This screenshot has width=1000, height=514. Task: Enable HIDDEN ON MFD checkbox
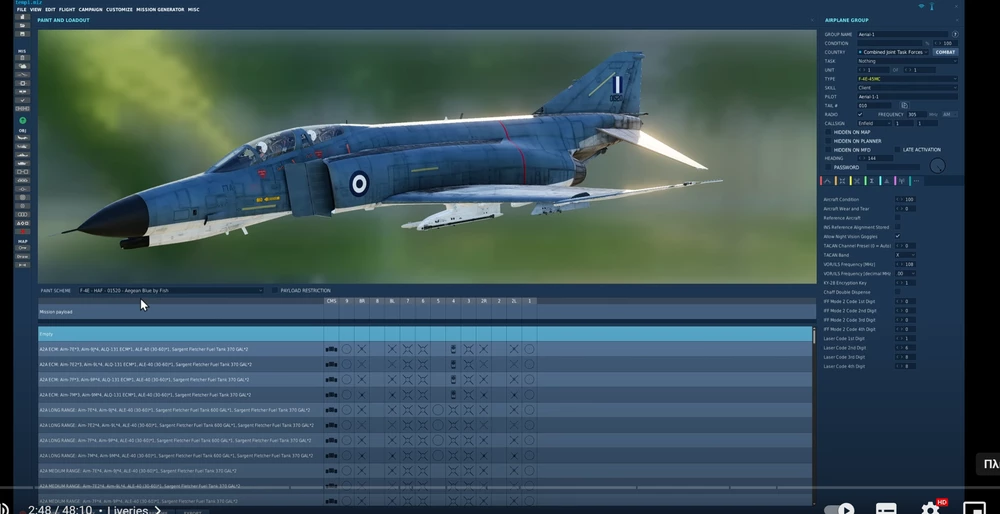pos(828,150)
